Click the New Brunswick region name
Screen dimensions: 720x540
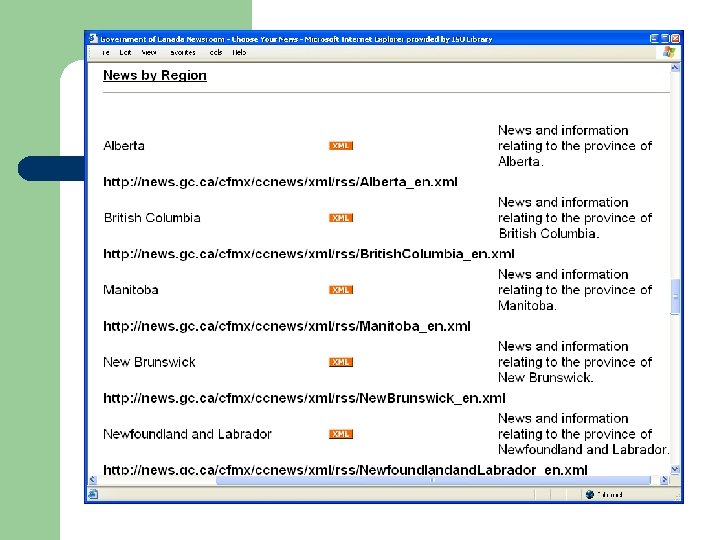[149, 362]
